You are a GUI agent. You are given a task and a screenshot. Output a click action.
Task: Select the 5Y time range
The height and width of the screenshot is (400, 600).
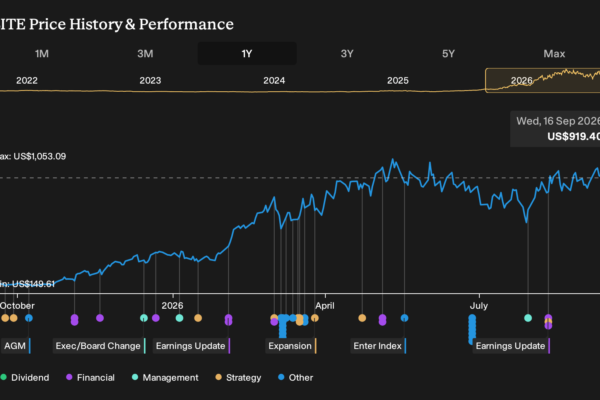coord(448,54)
